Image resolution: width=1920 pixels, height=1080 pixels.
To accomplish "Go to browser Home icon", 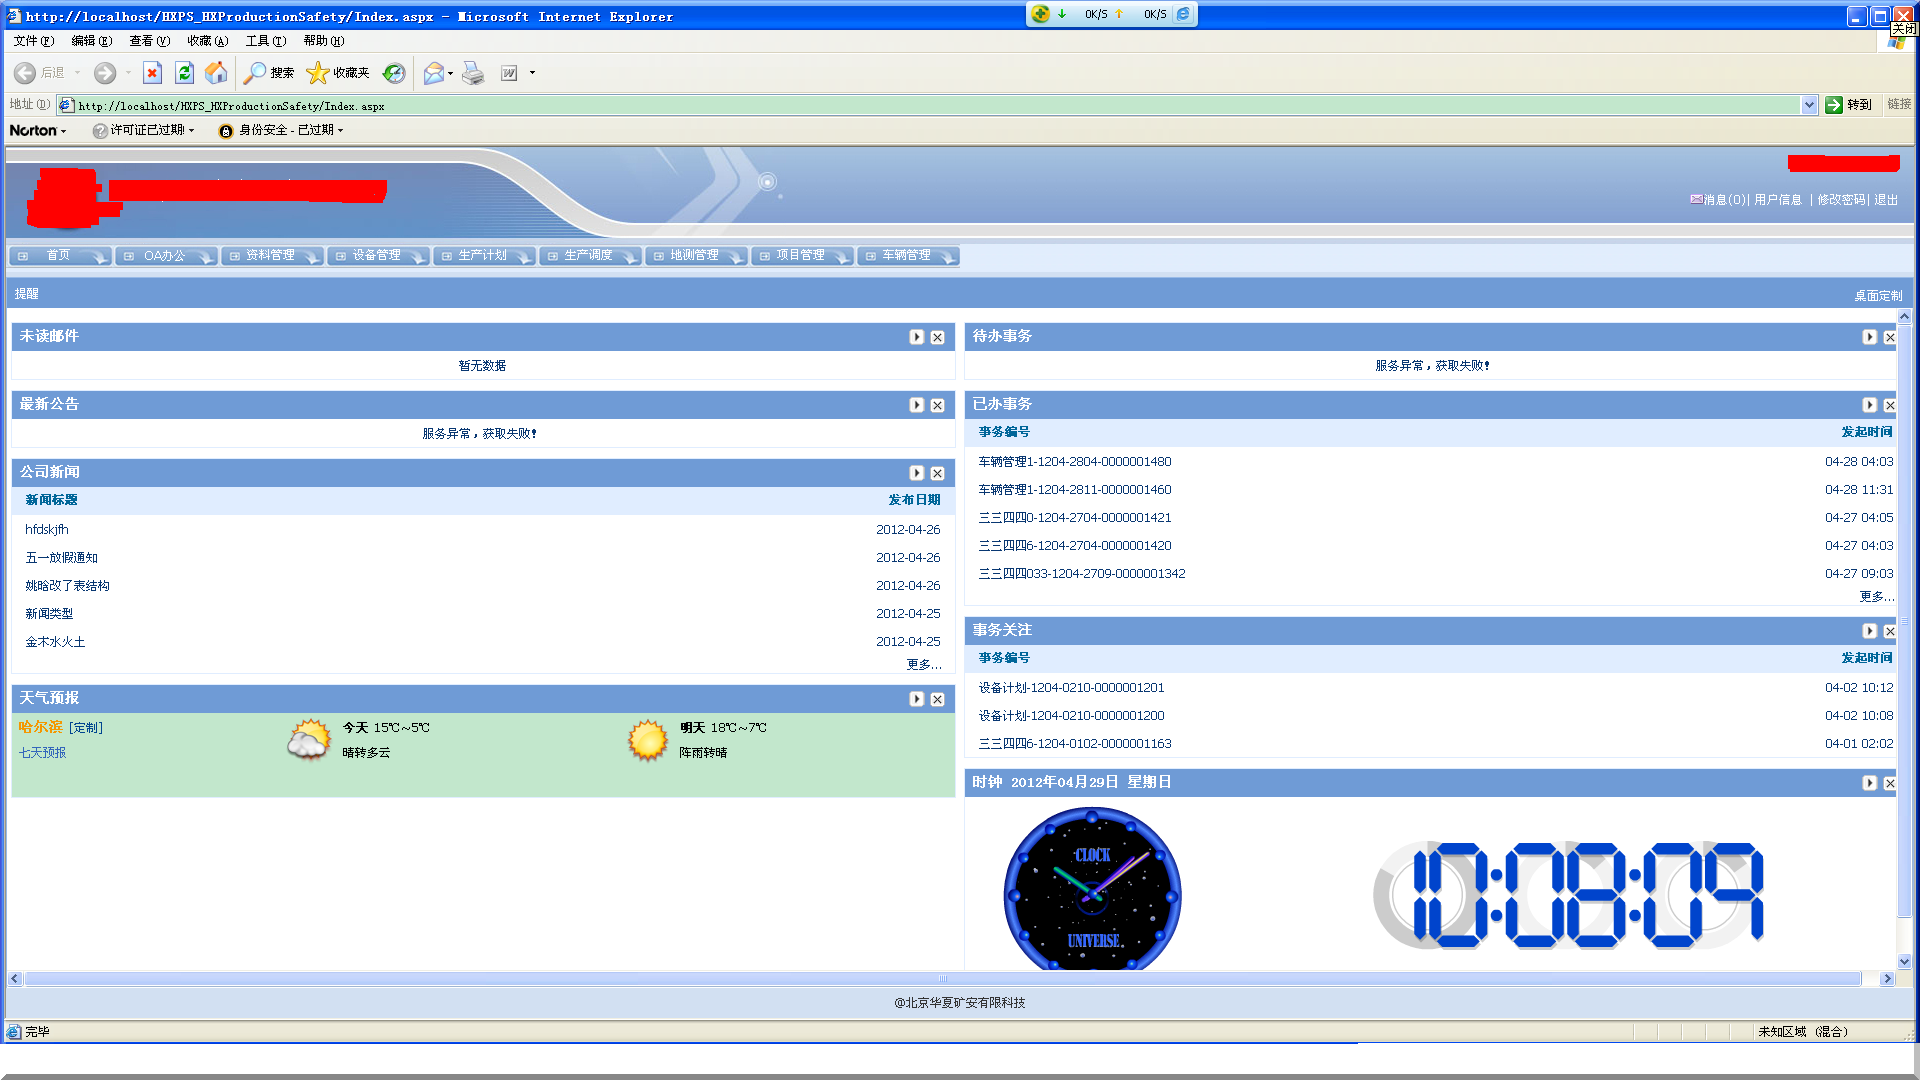I will click(x=216, y=73).
